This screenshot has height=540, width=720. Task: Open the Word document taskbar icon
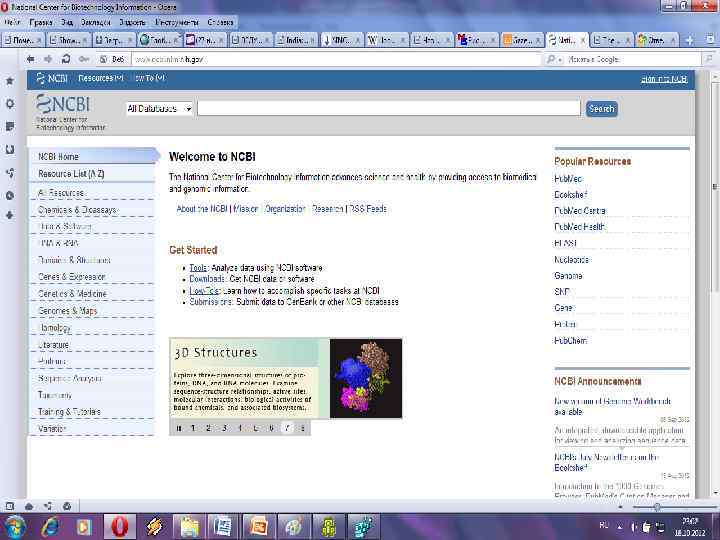click(223, 527)
